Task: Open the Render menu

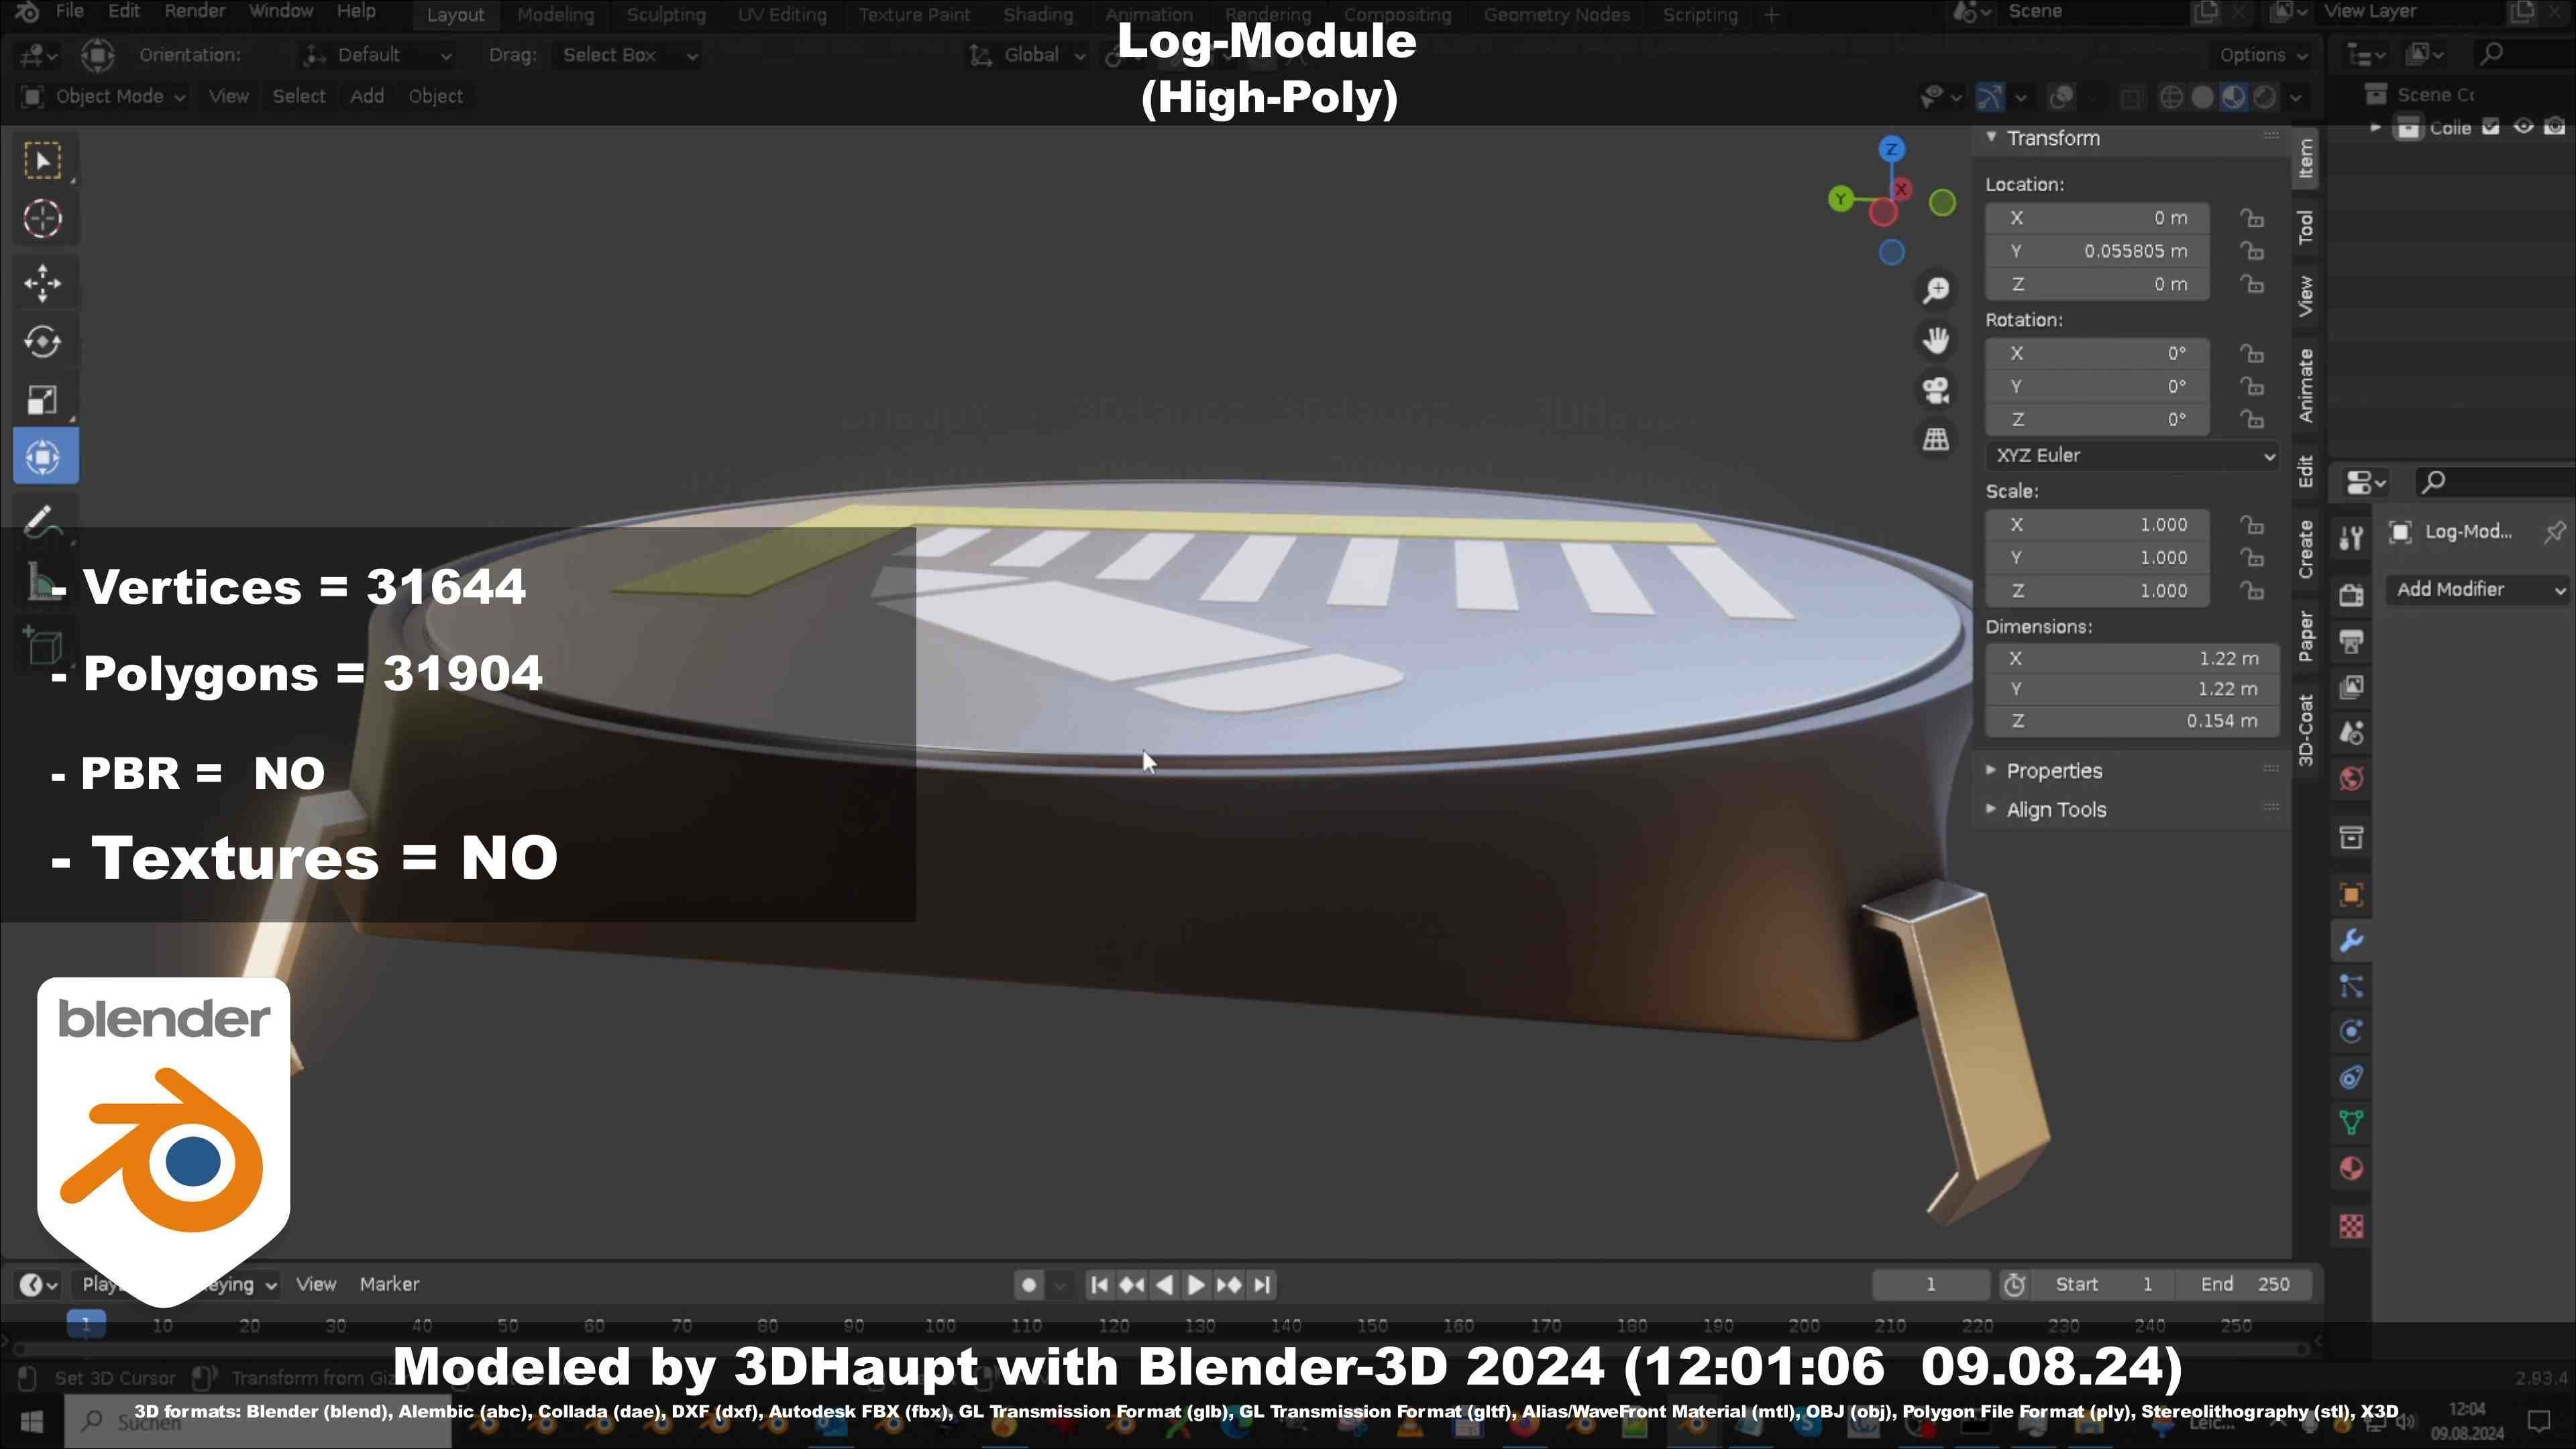Action: pos(195,12)
